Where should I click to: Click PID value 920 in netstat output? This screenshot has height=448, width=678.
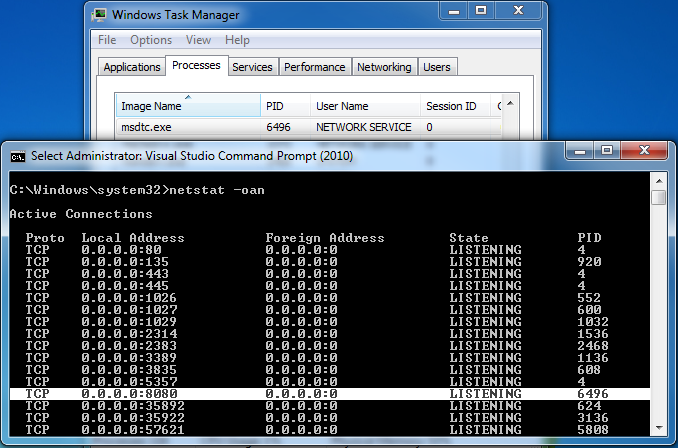pos(589,262)
